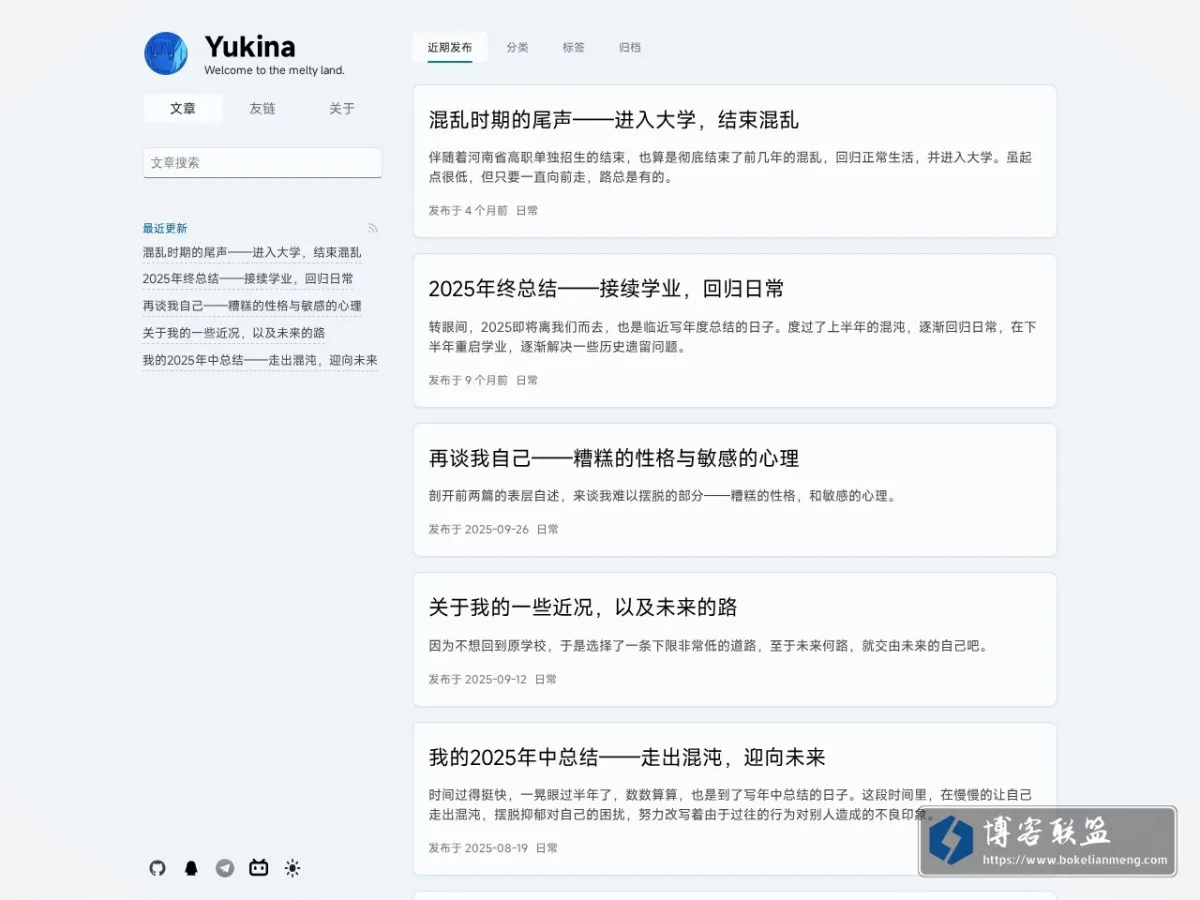The height and width of the screenshot is (900, 1200).
Task: Click excerpt beginning 伴随着河南省高职单独招生的结束
Action: [730, 167]
